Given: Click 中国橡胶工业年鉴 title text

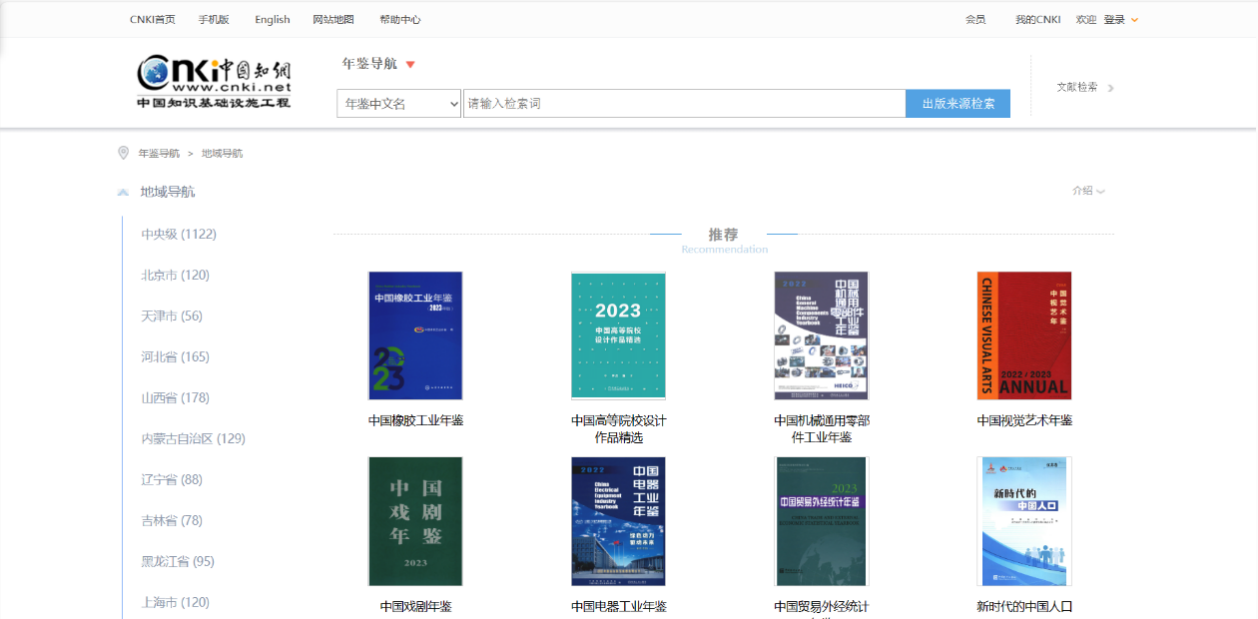Looking at the screenshot, I should pos(416,421).
